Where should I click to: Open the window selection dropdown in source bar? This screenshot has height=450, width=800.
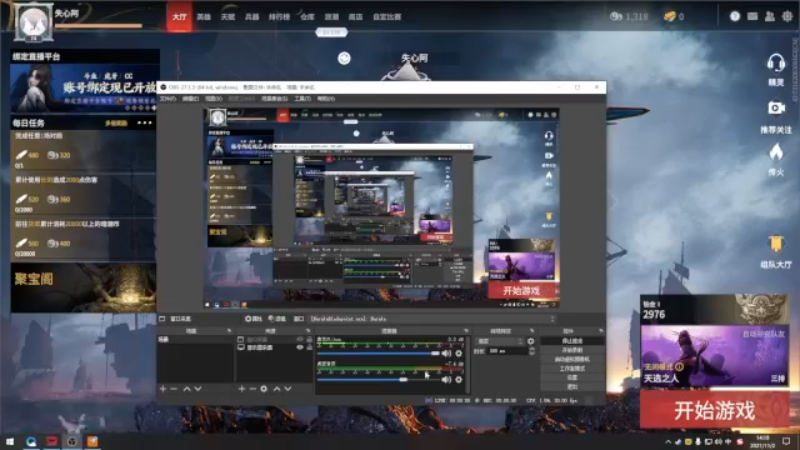(x=432, y=319)
